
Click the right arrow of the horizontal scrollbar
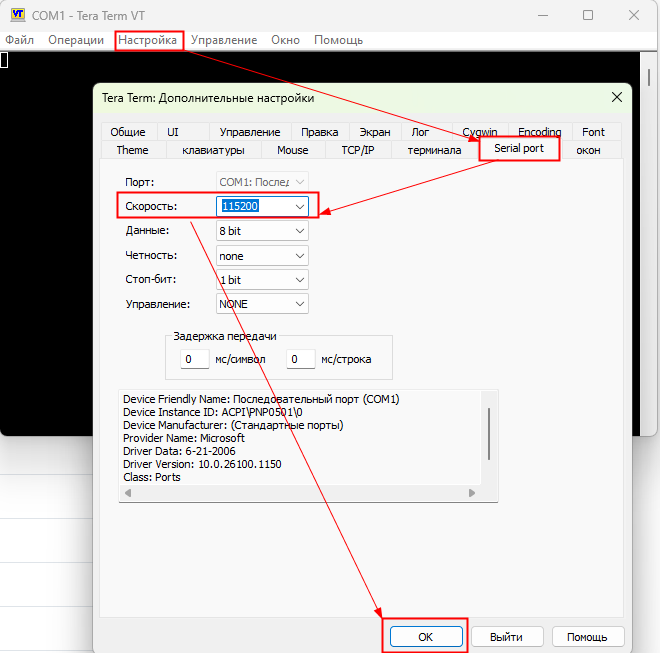pyautogui.click(x=471, y=494)
